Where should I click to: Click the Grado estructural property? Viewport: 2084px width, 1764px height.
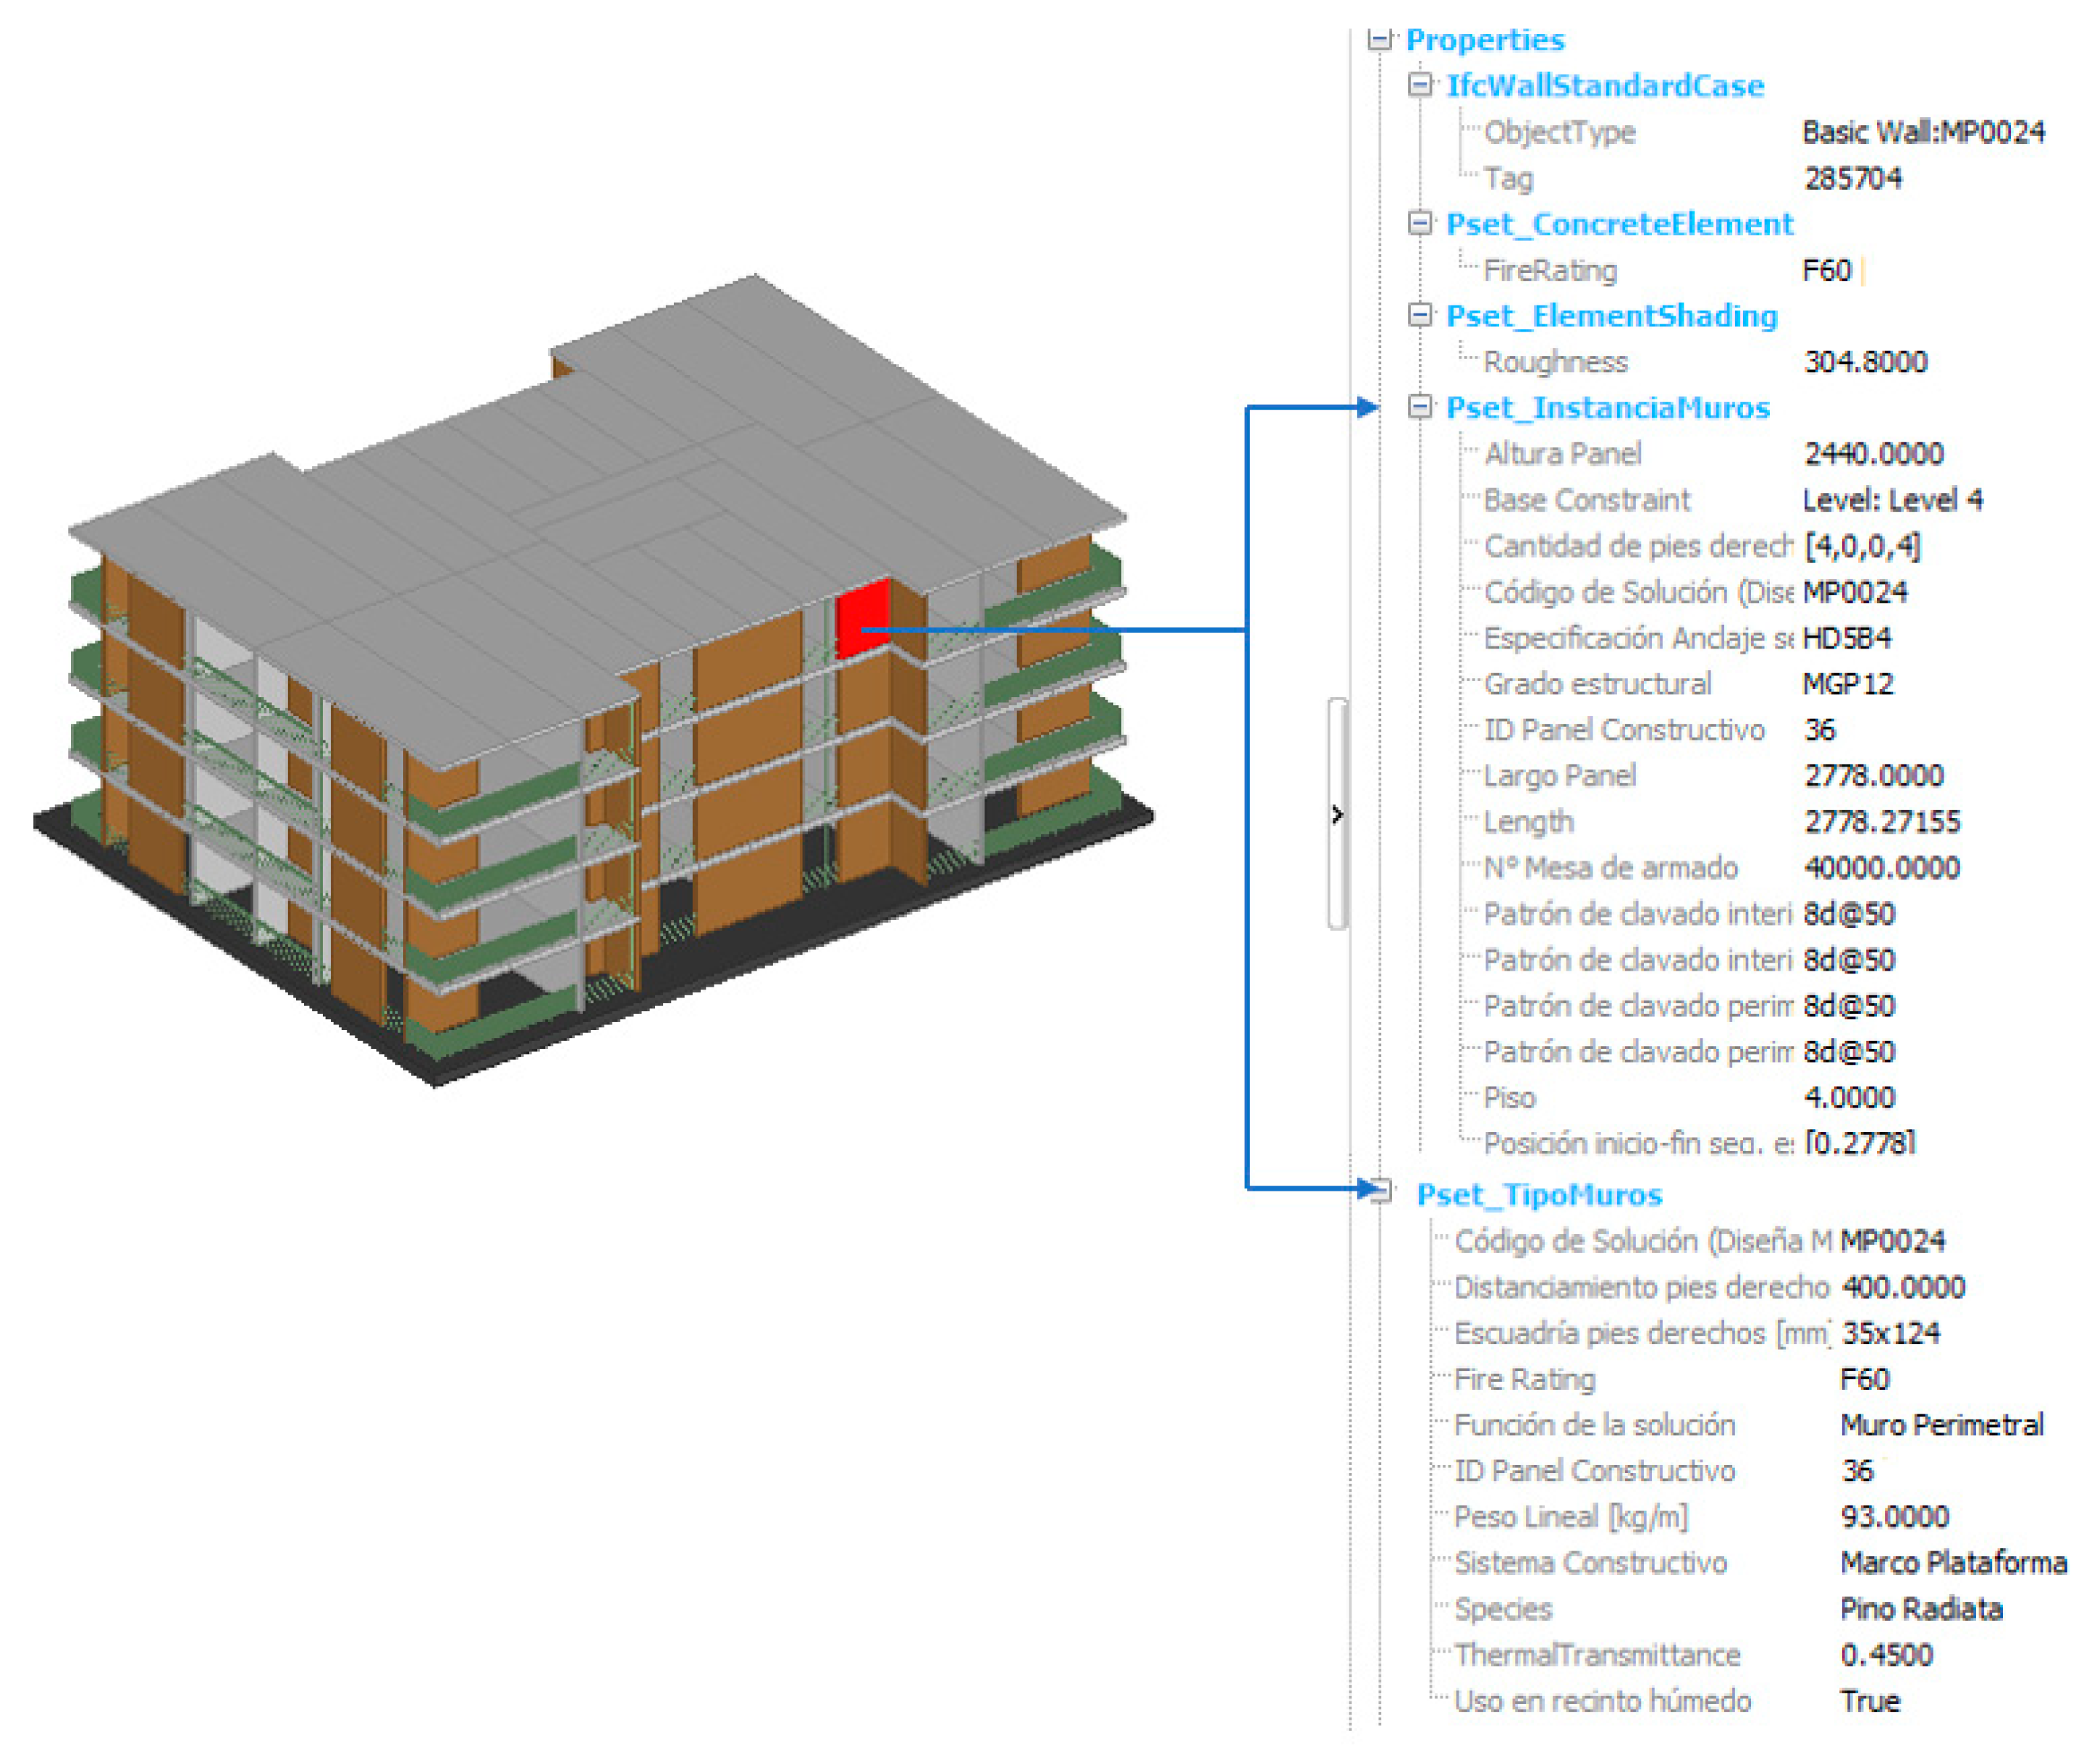click(1597, 684)
